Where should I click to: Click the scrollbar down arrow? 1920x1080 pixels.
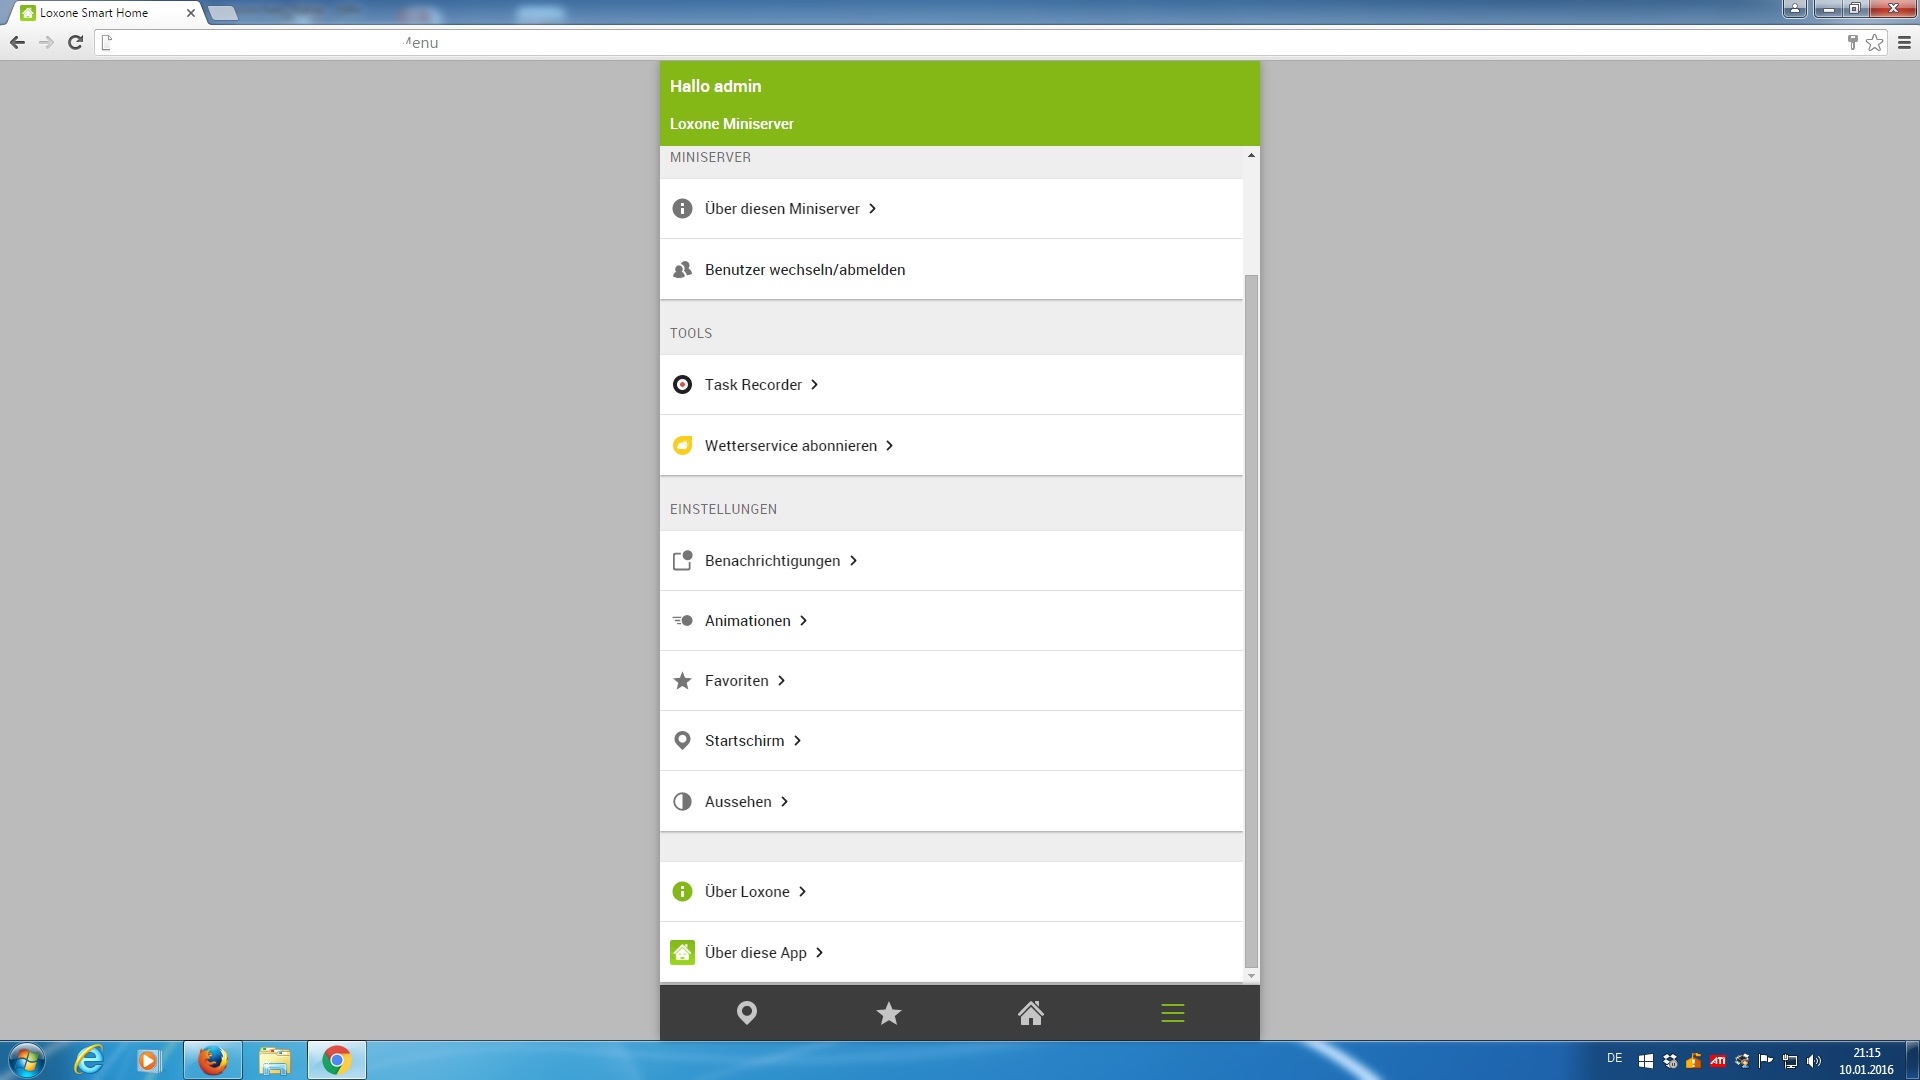(1251, 976)
